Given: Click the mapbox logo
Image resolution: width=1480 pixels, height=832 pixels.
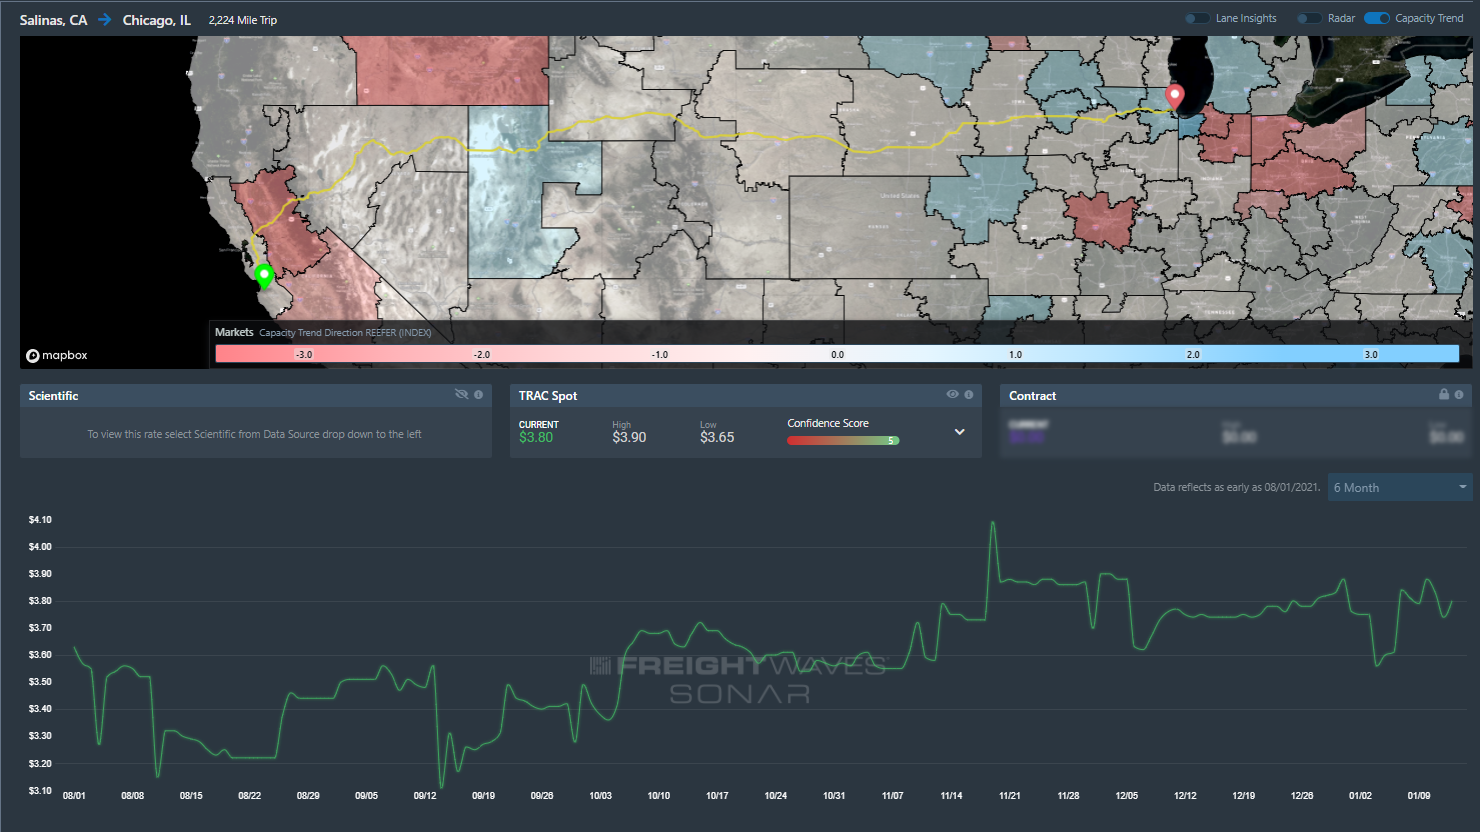Looking at the screenshot, I should coord(57,355).
